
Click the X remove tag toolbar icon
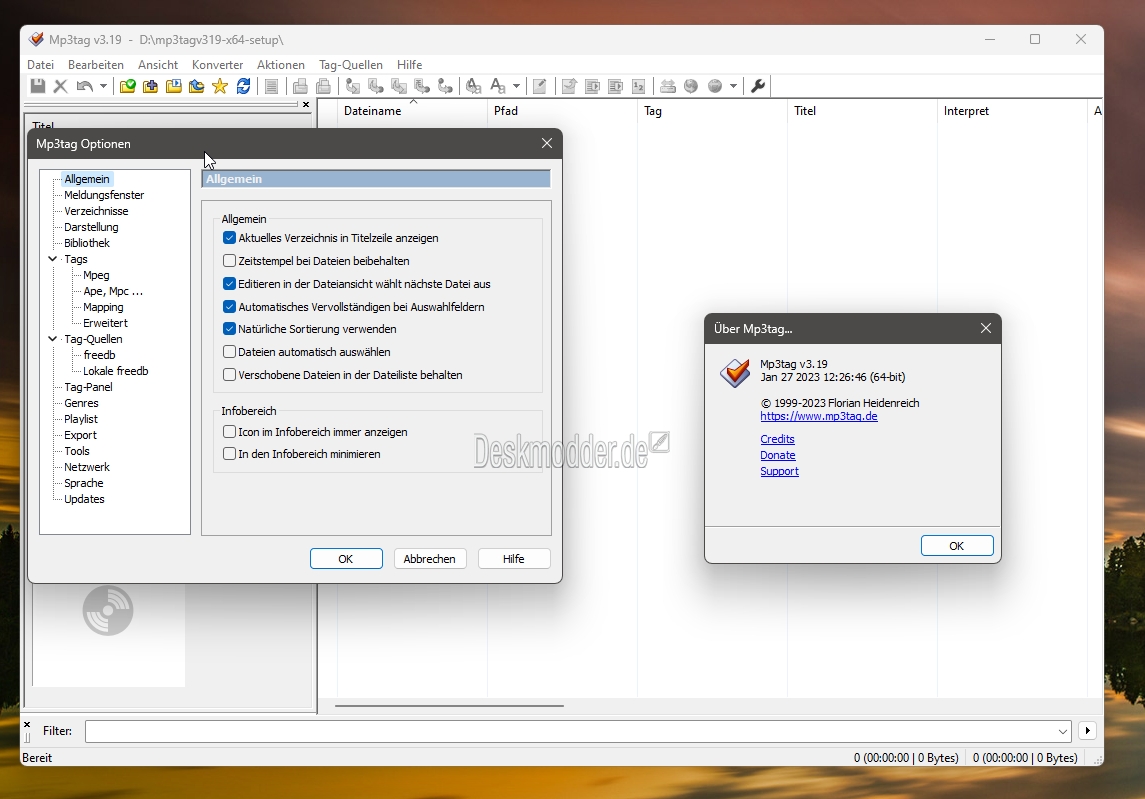[x=61, y=86]
